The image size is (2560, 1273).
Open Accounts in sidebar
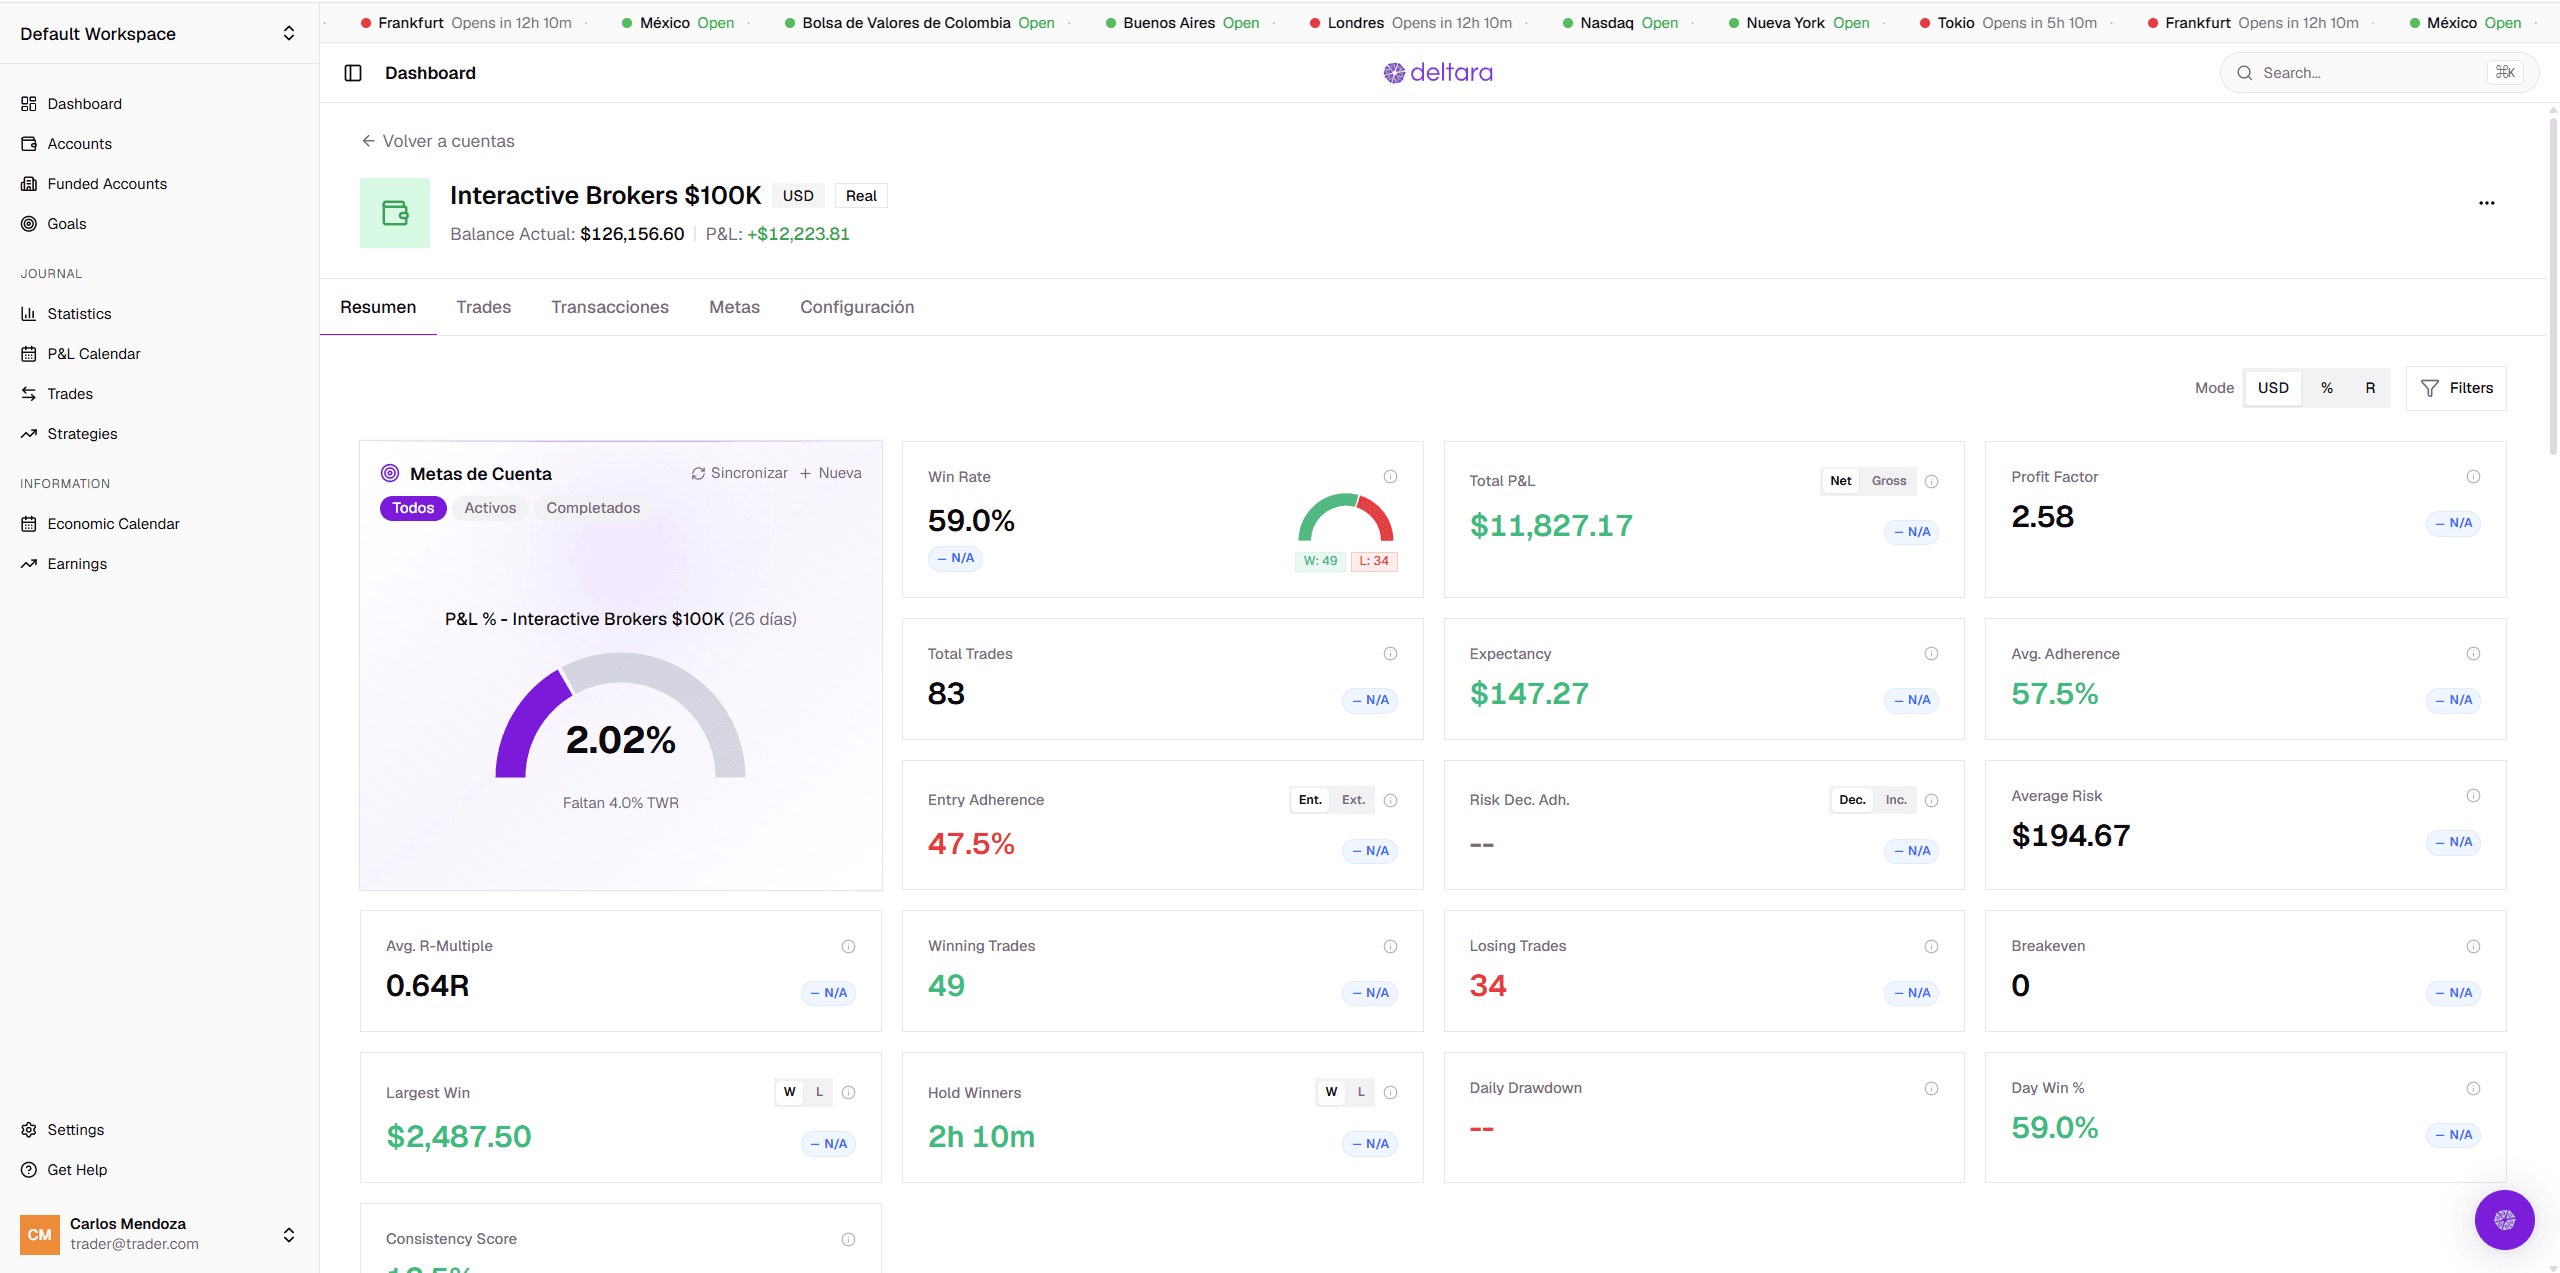[159, 144]
